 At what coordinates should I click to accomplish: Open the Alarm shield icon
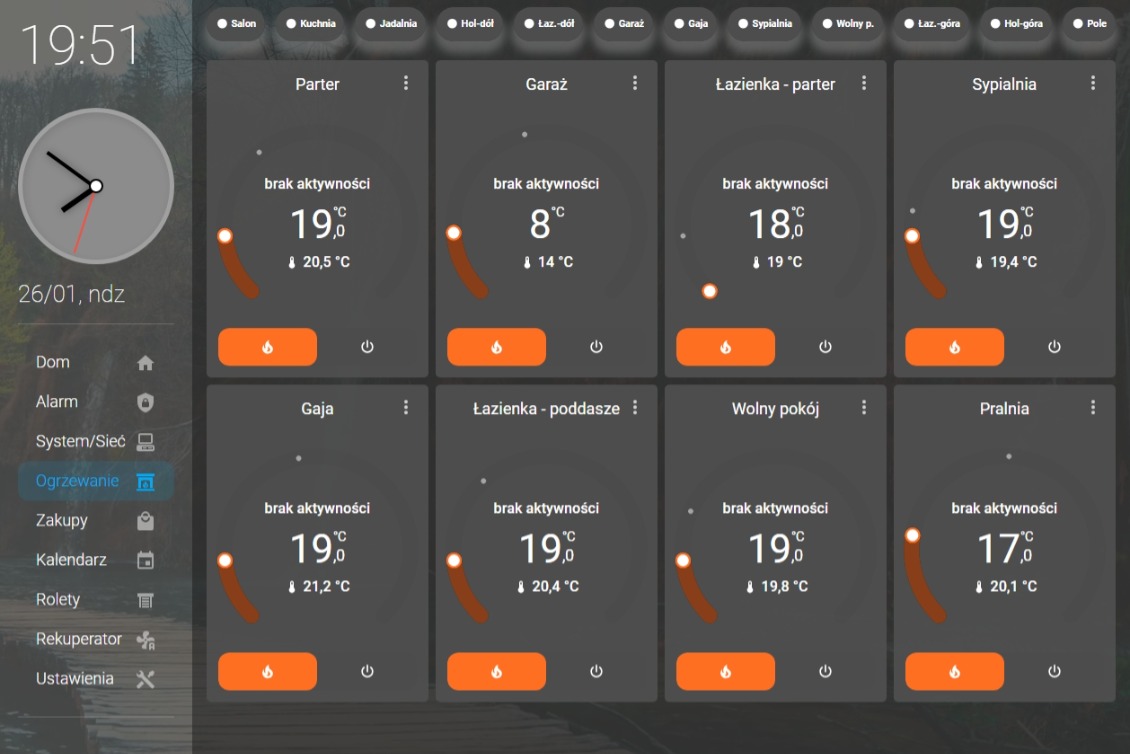(x=146, y=402)
